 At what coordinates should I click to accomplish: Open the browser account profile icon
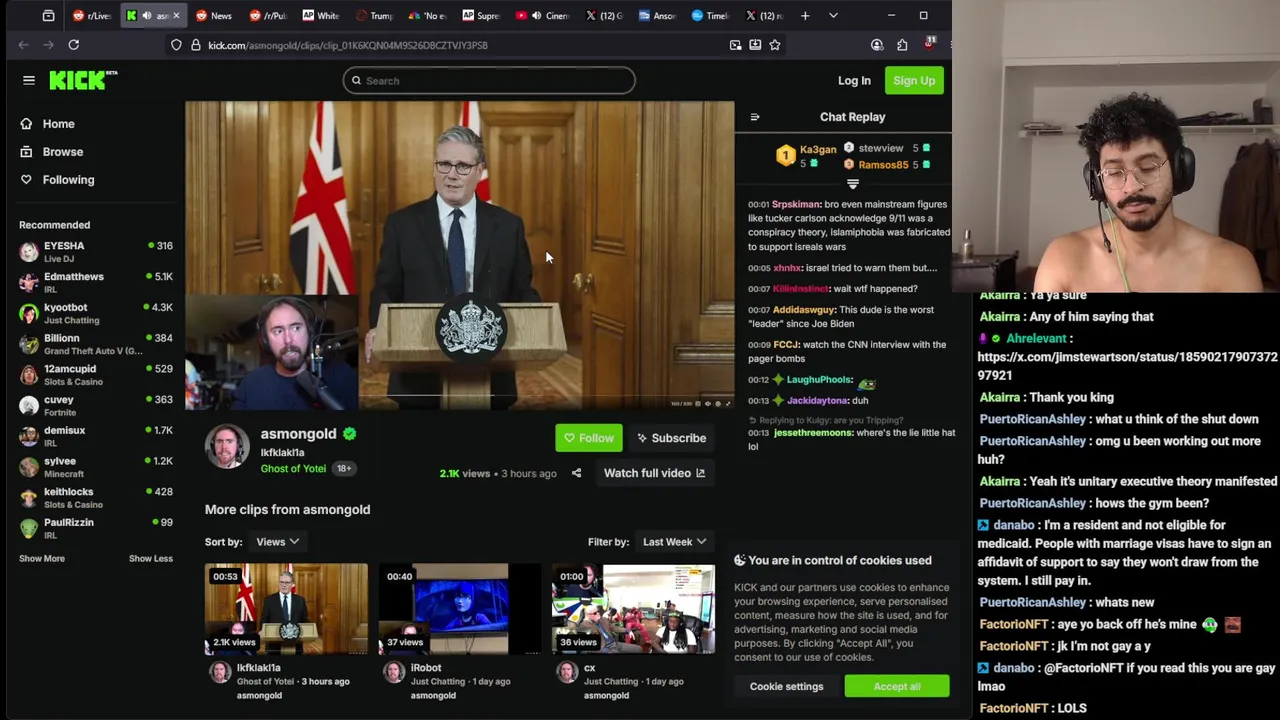[877, 45]
